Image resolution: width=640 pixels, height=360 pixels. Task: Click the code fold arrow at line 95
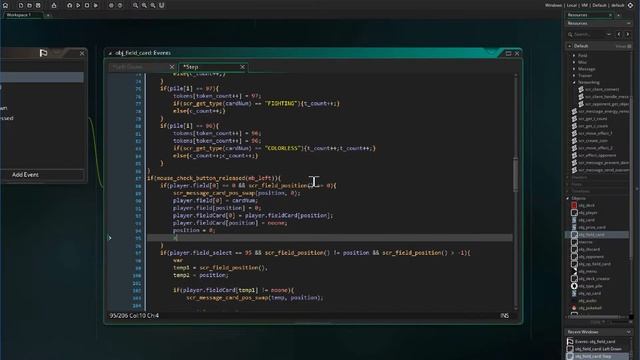tap(109, 238)
